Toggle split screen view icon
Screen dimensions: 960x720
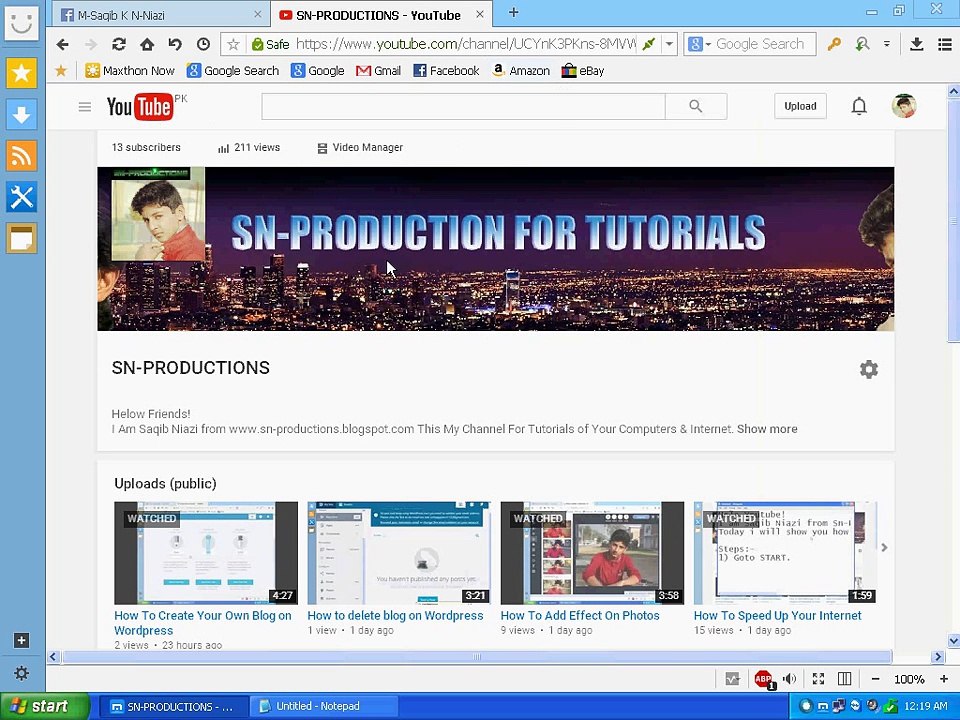click(844, 679)
